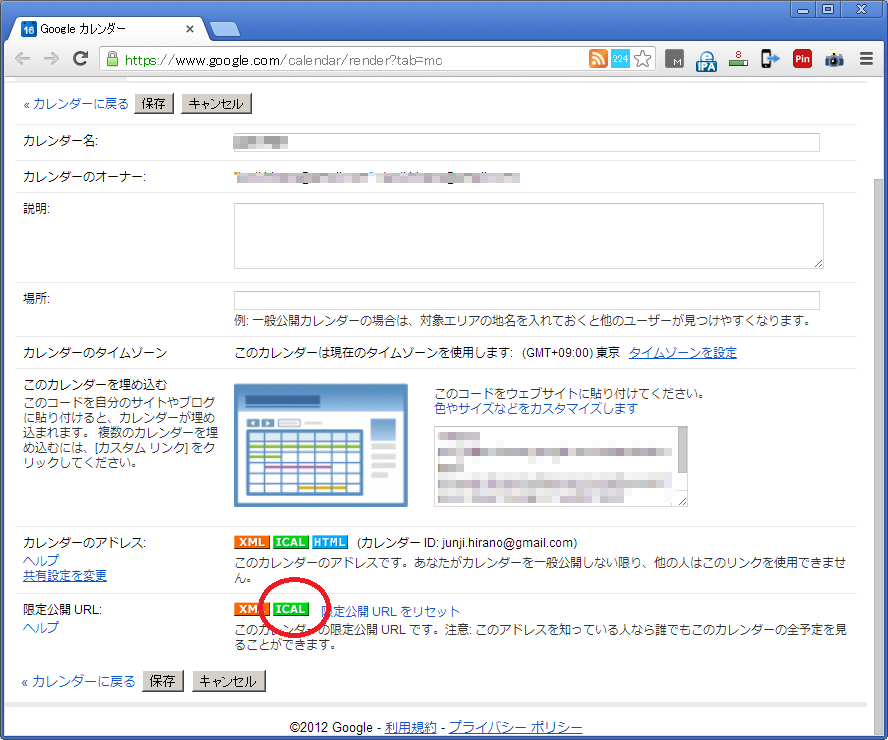Click the red Pin extension icon
The width and height of the screenshot is (888, 740).
click(802, 59)
